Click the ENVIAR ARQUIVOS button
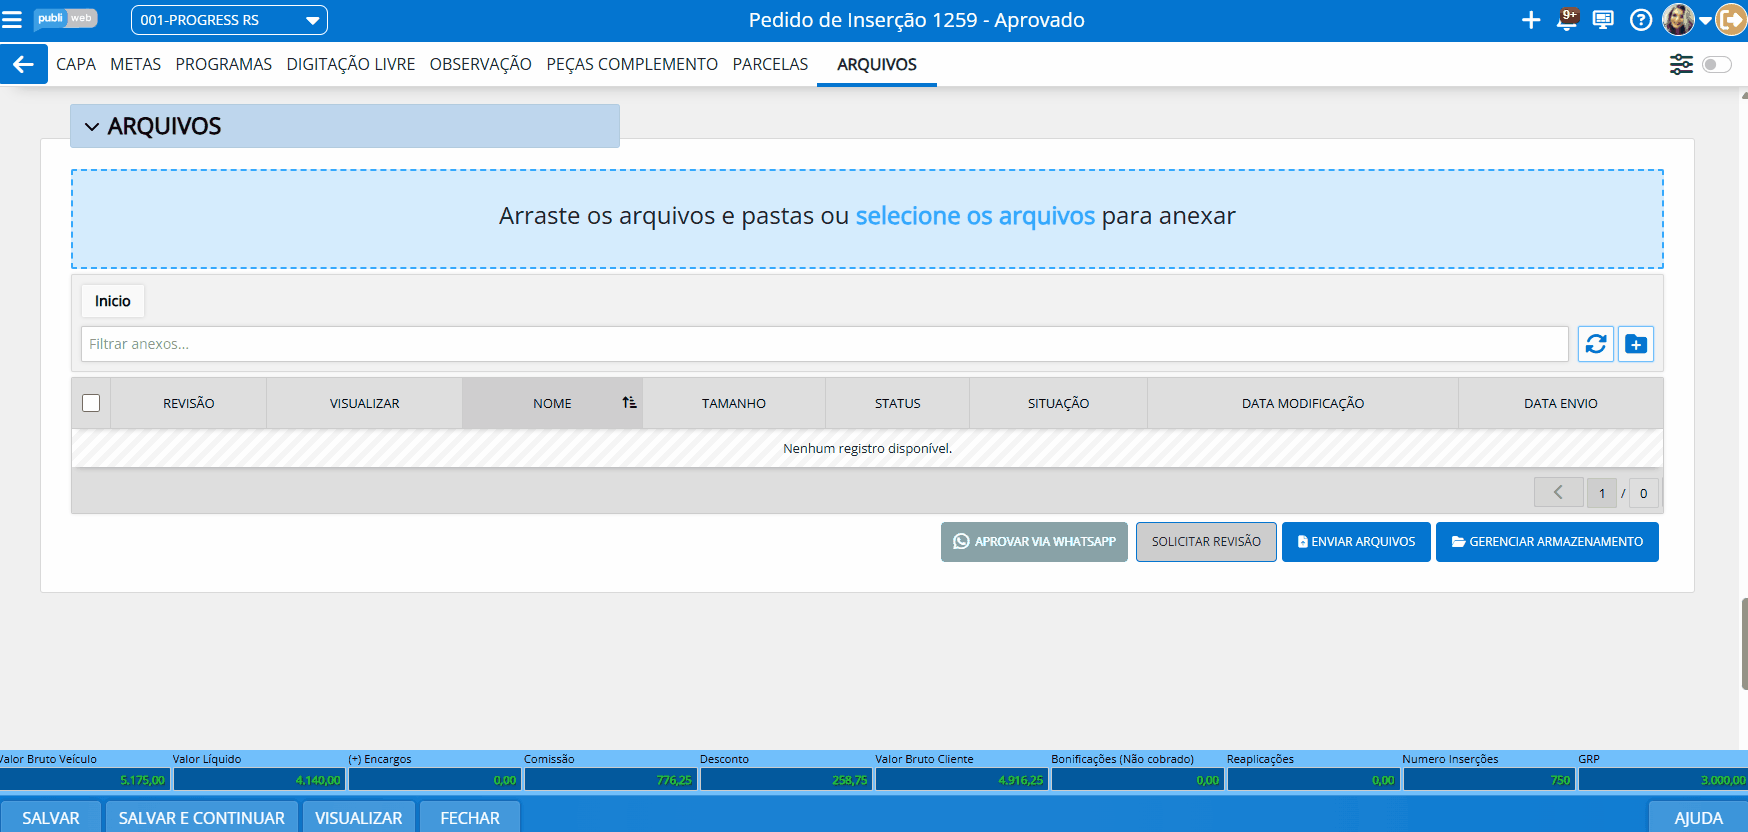The image size is (1748, 832). [x=1356, y=542]
